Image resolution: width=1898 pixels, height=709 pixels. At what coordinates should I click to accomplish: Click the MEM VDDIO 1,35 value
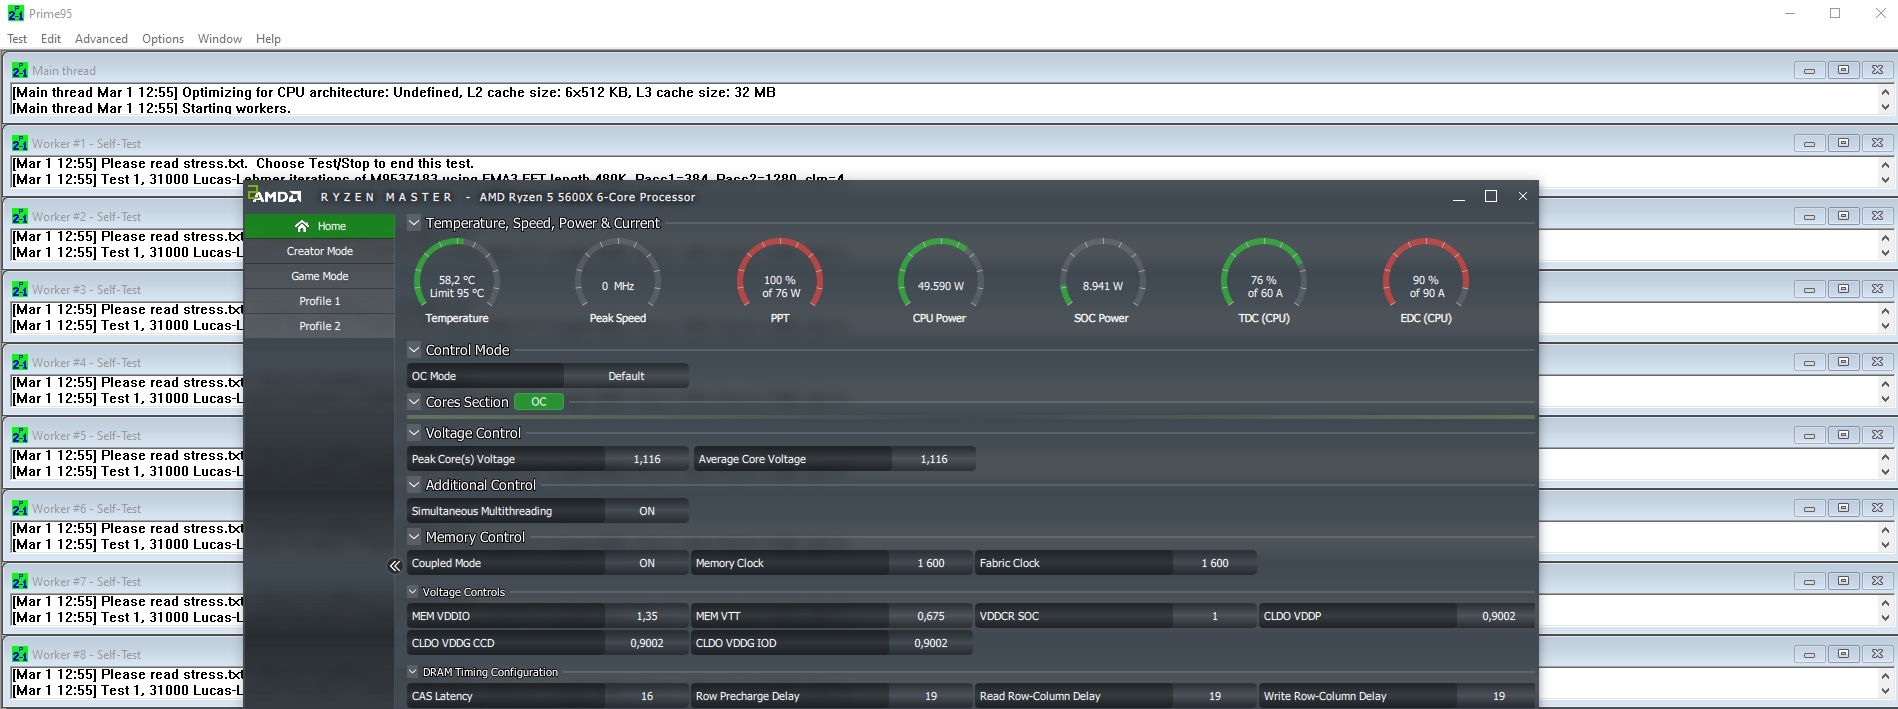tap(647, 616)
